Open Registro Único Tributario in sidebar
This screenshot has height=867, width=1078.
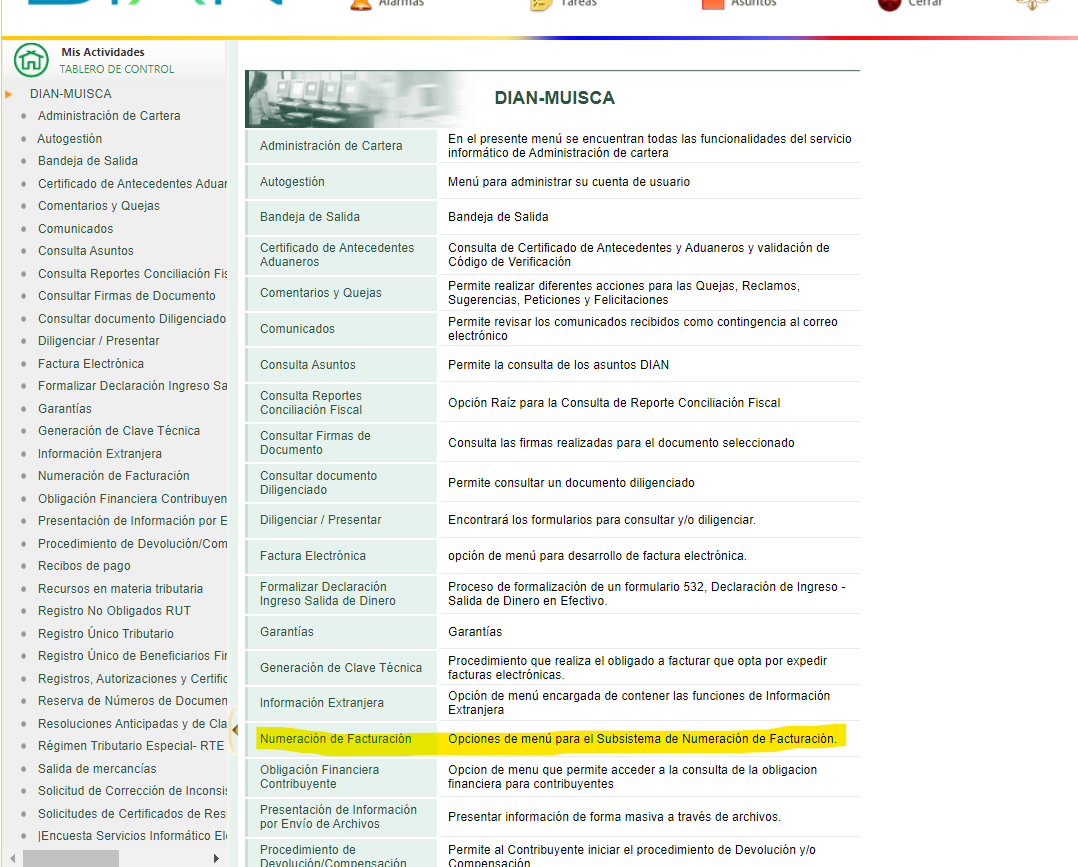coord(105,633)
